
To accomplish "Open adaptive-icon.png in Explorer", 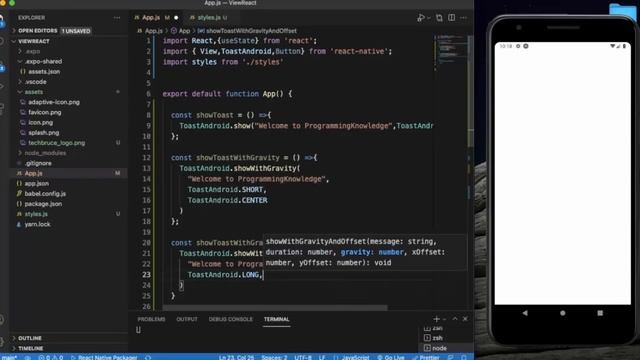I will click(54, 102).
